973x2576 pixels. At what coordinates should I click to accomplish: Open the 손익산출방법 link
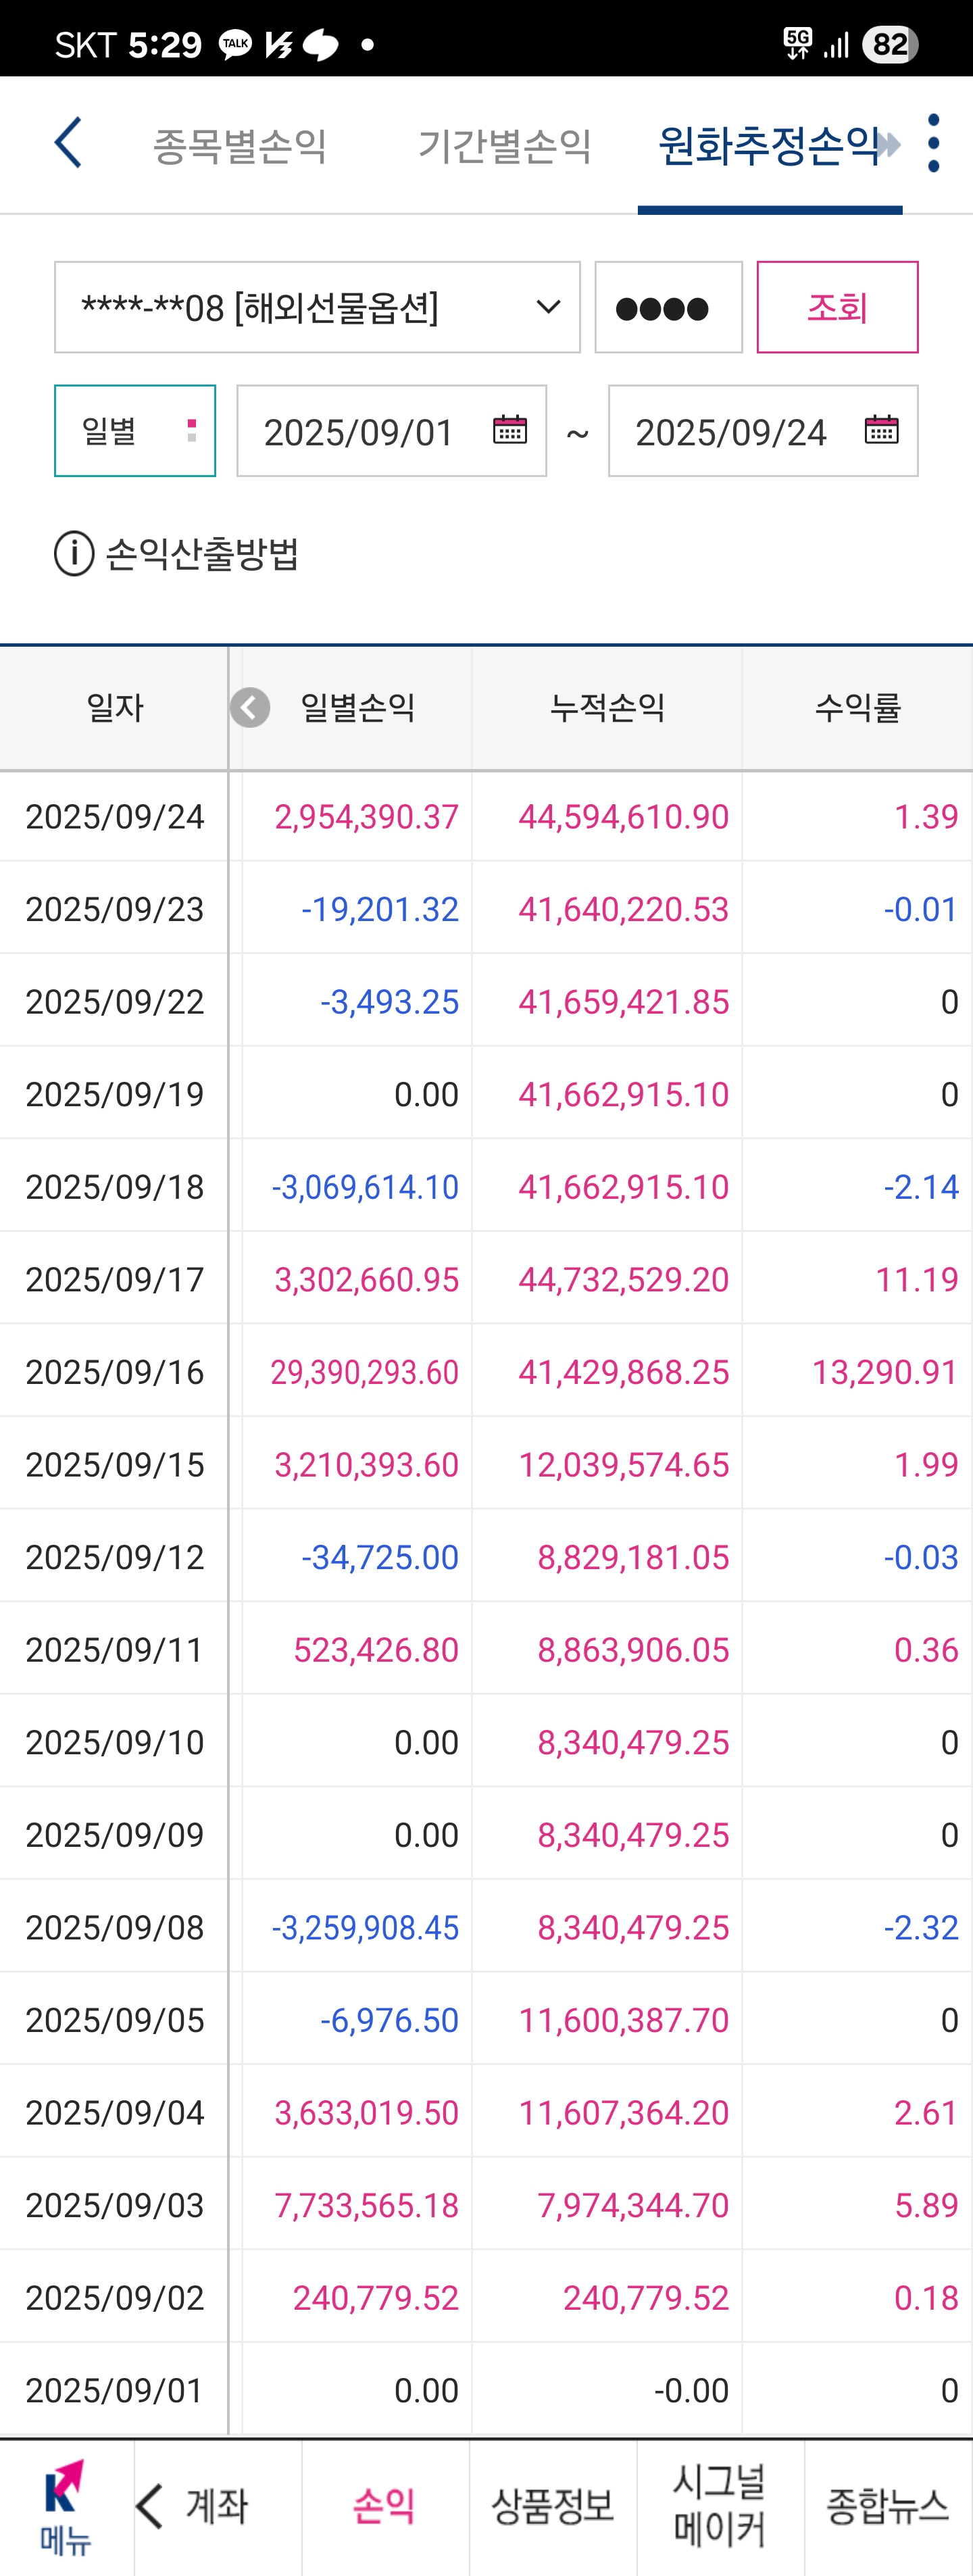[202, 553]
